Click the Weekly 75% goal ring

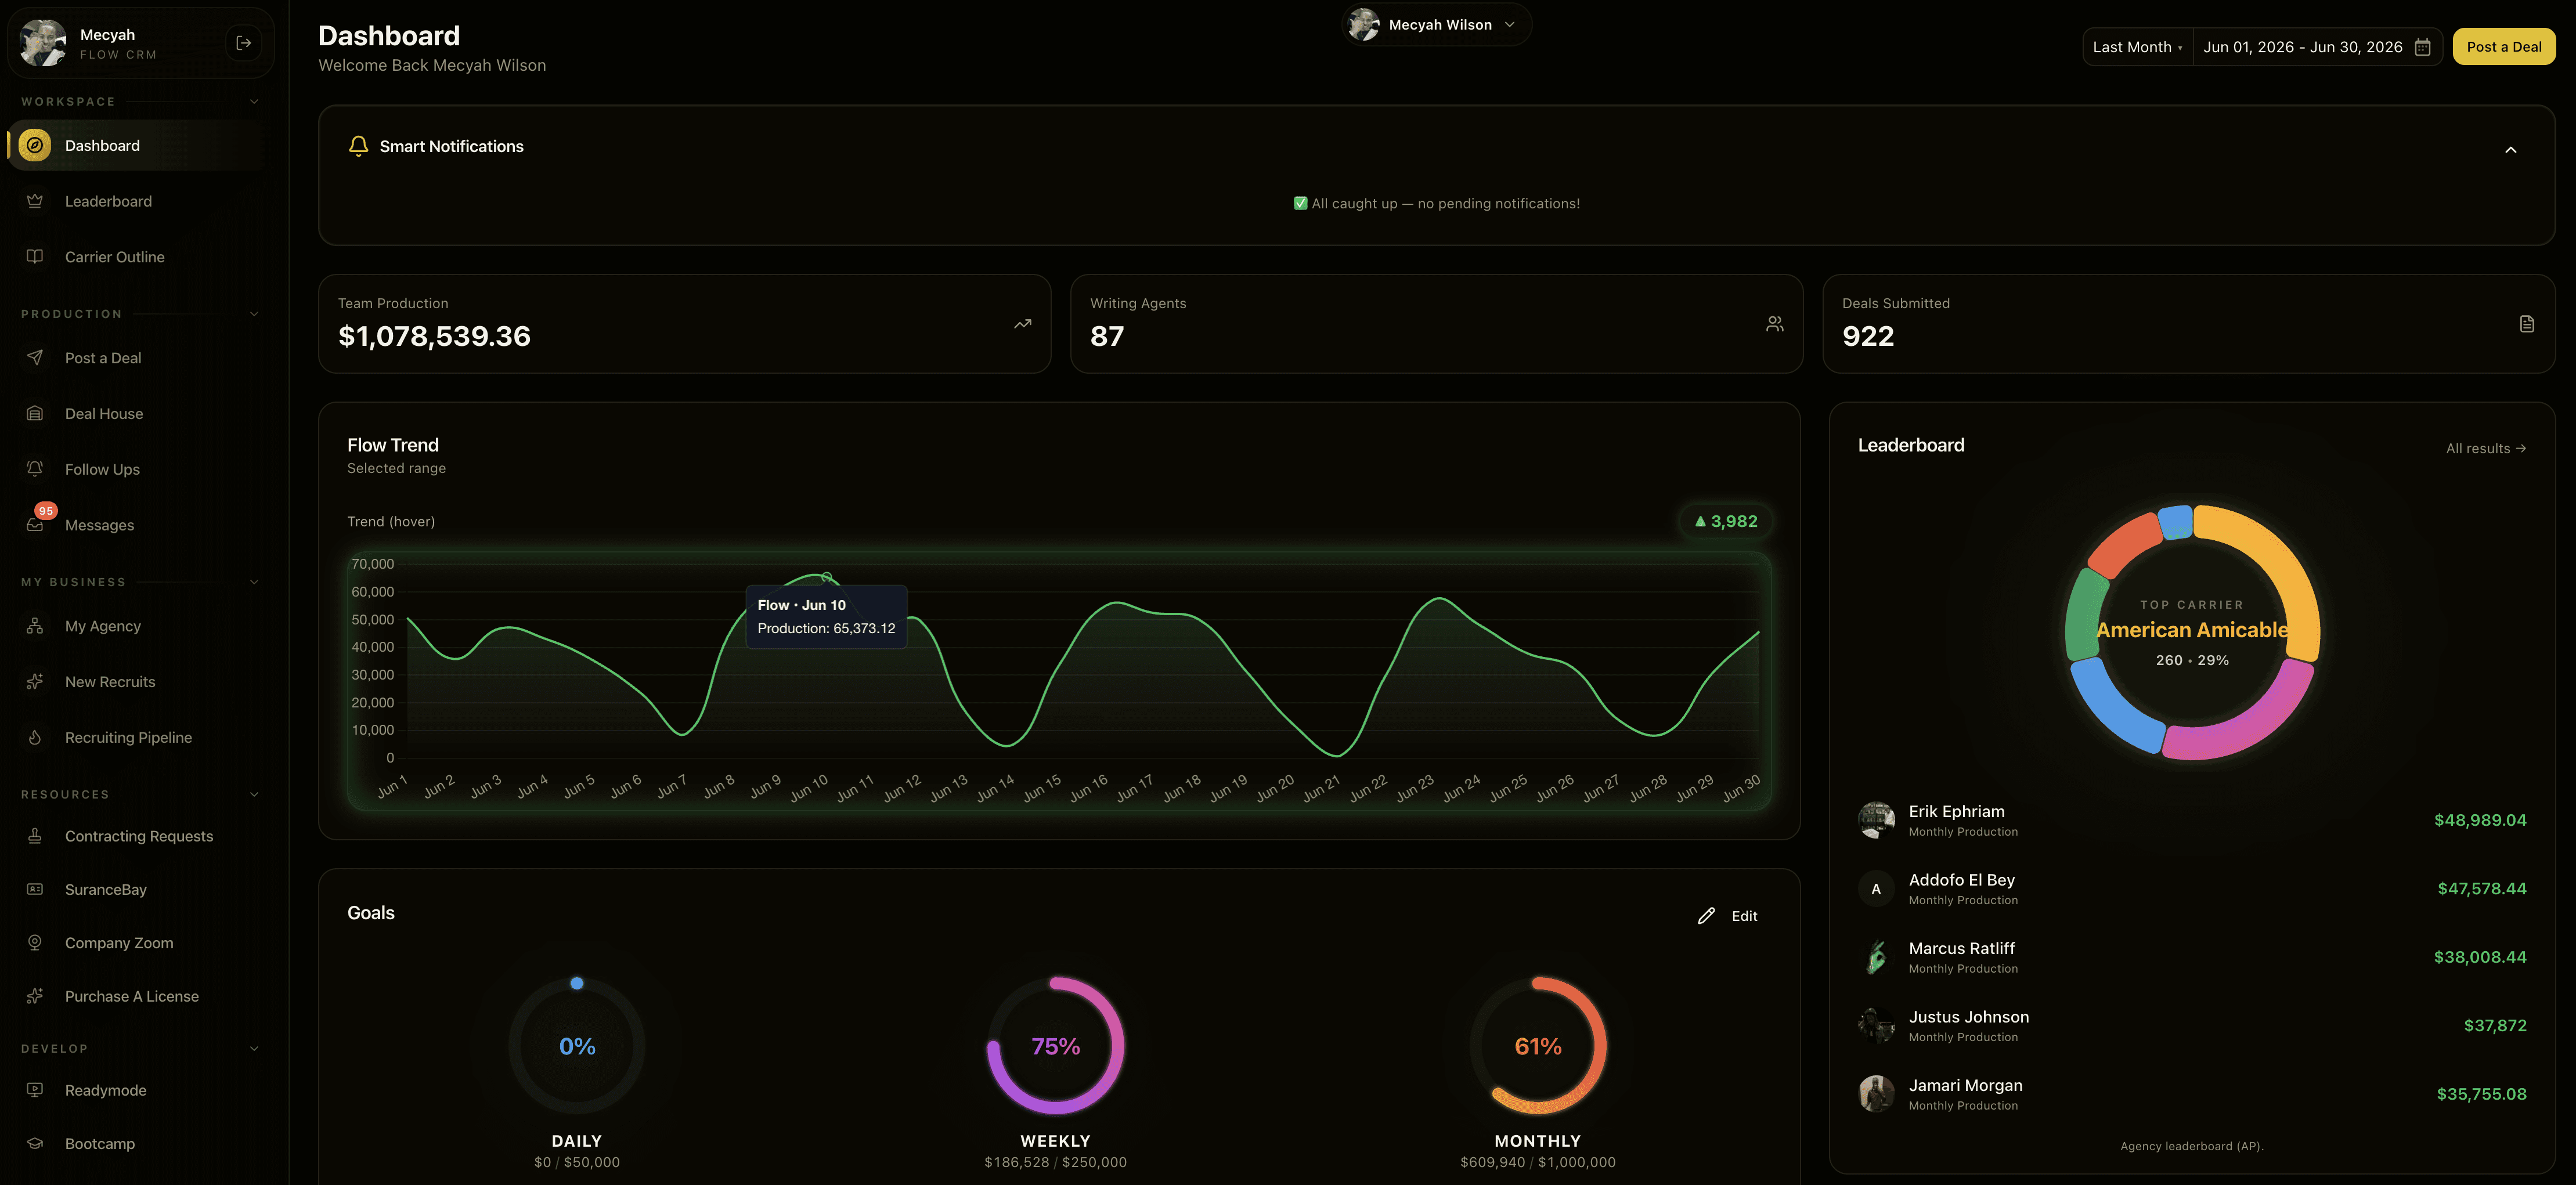tap(1055, 1046)
